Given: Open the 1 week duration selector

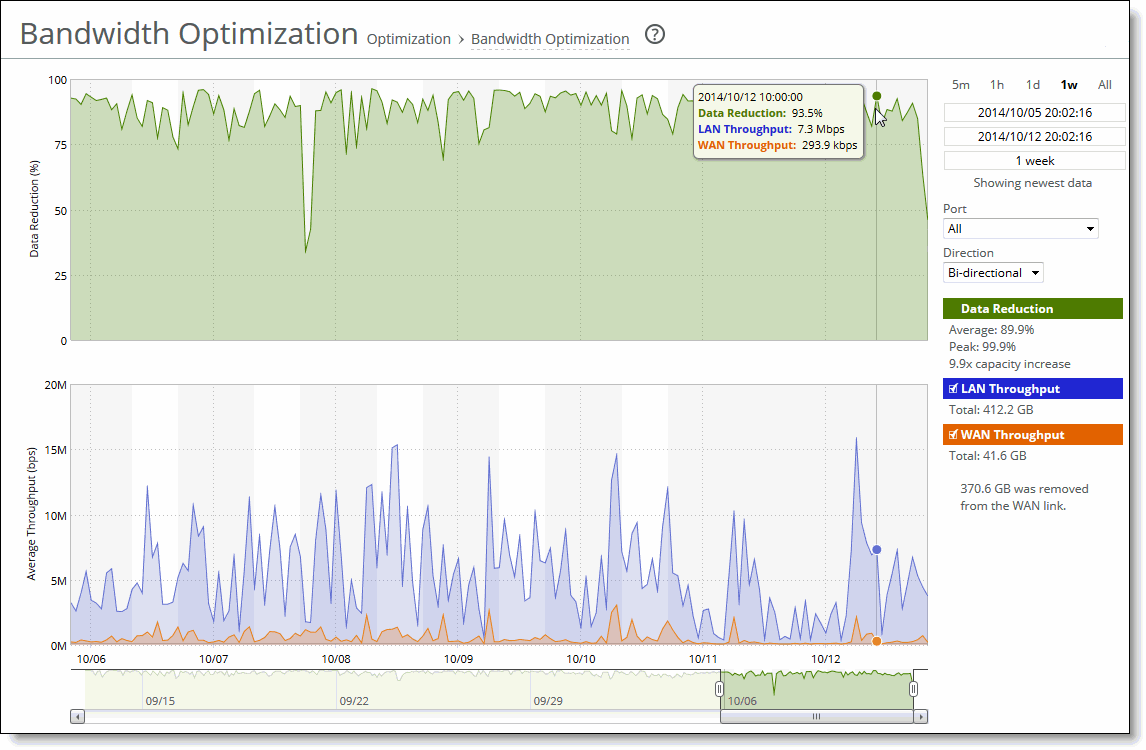Looking at the screenshot, I should (x=1033, y=159).
